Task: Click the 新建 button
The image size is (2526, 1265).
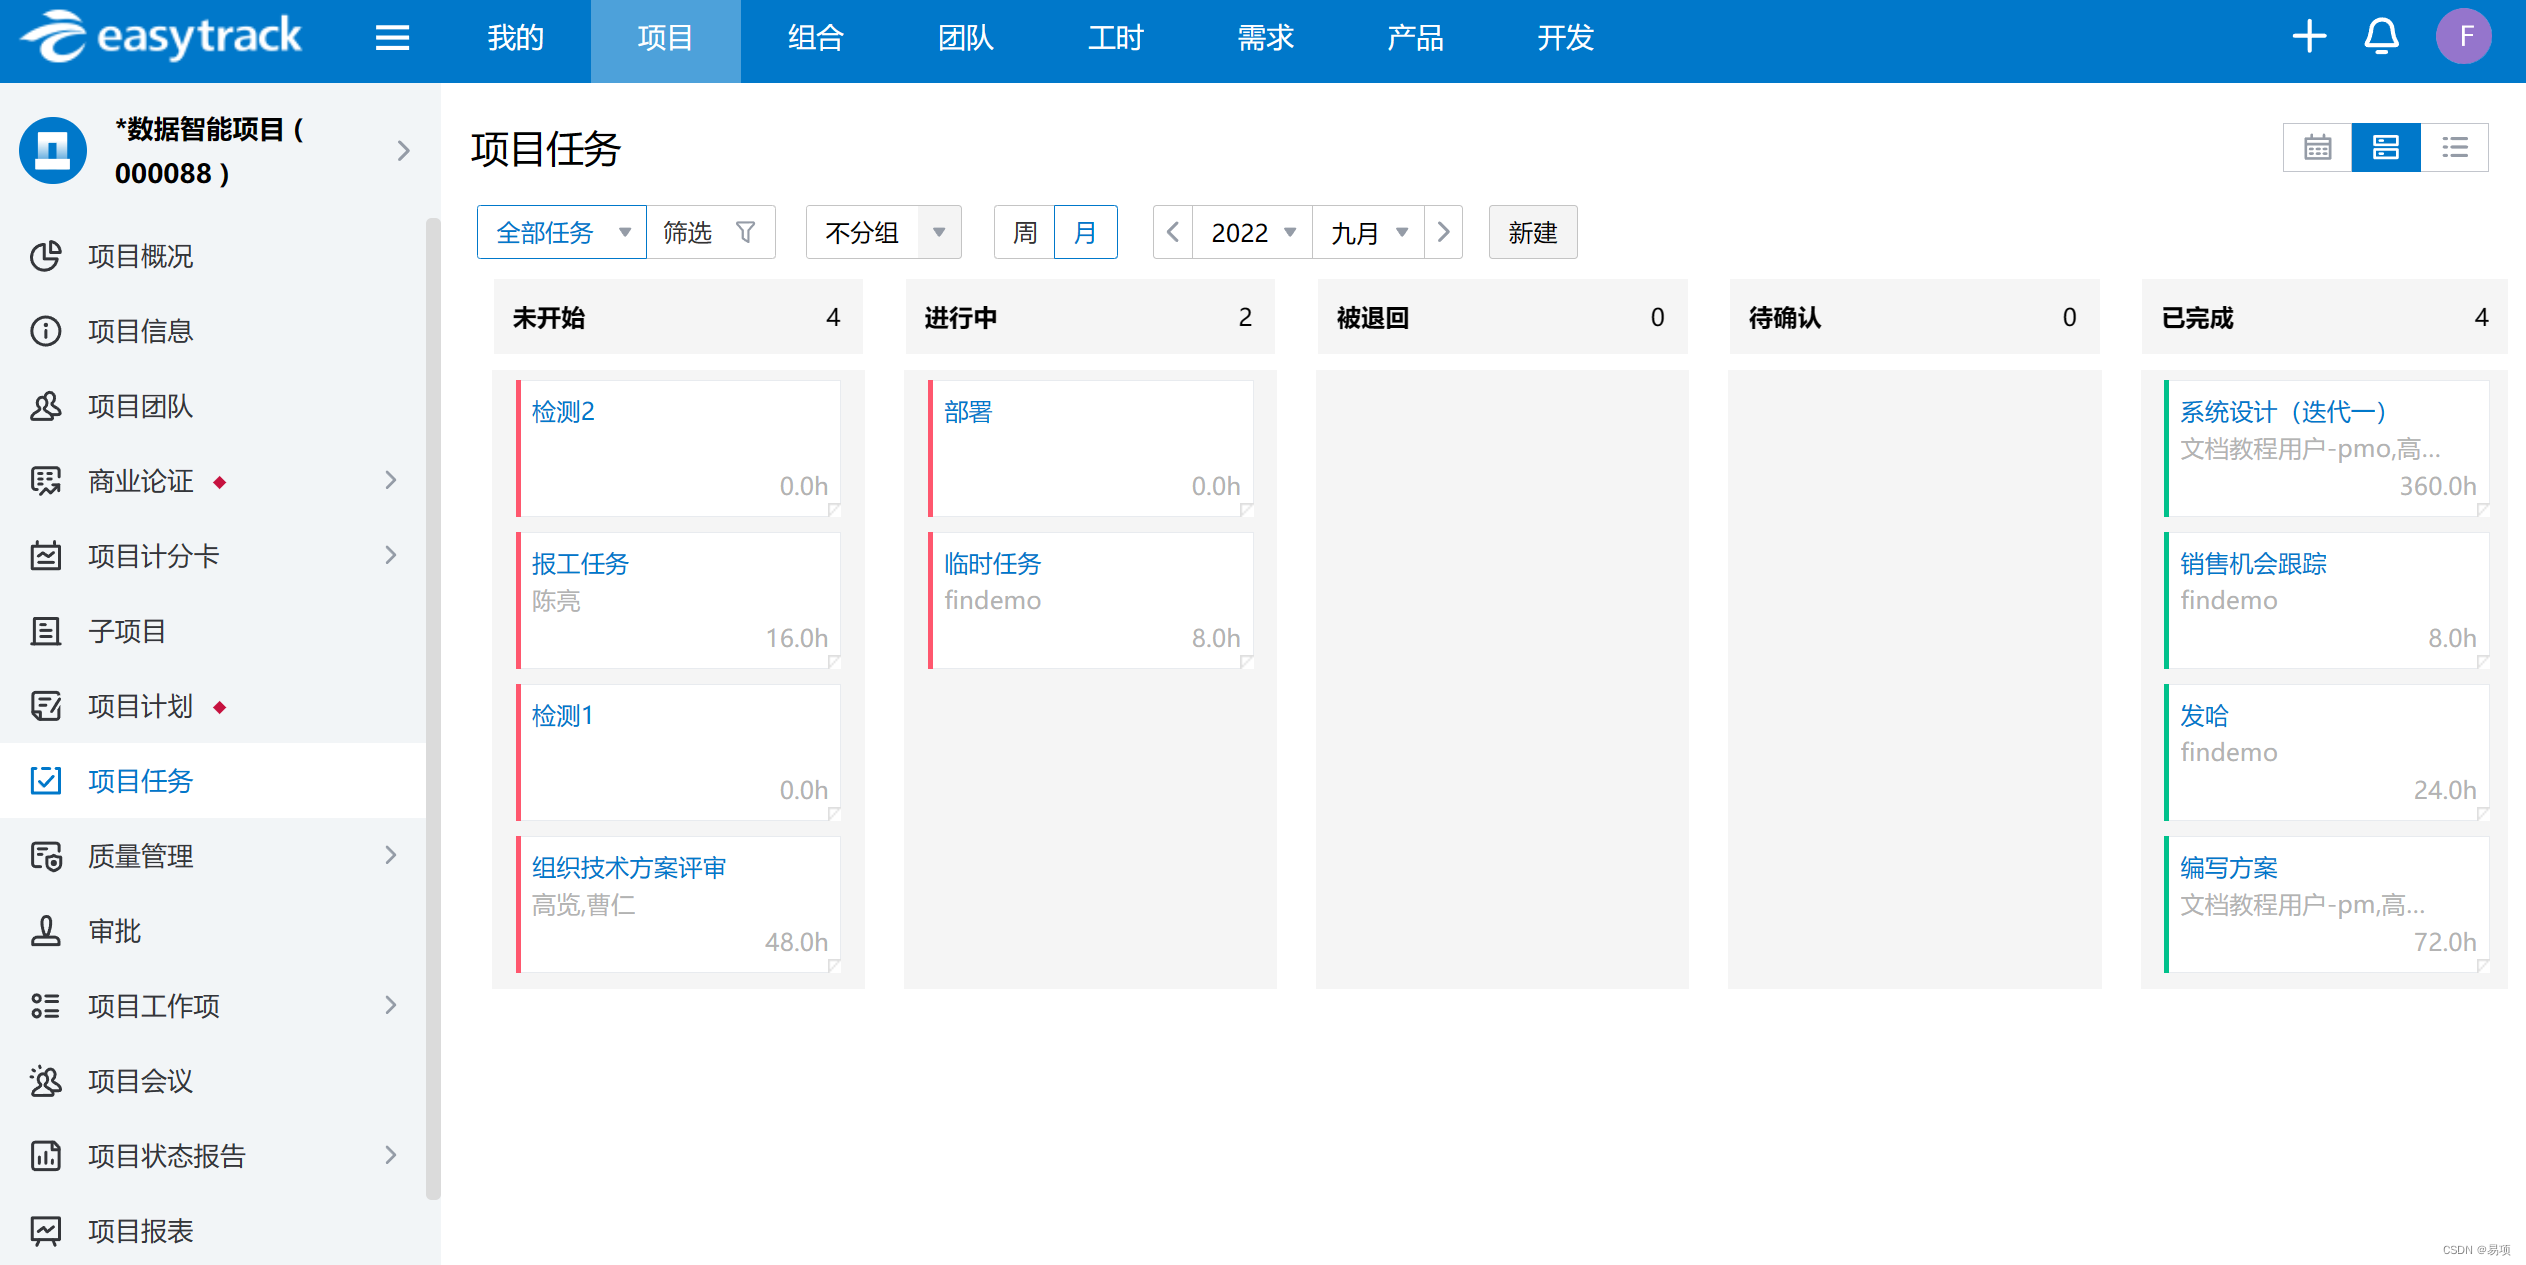Action: click(x=1533, y=232)
